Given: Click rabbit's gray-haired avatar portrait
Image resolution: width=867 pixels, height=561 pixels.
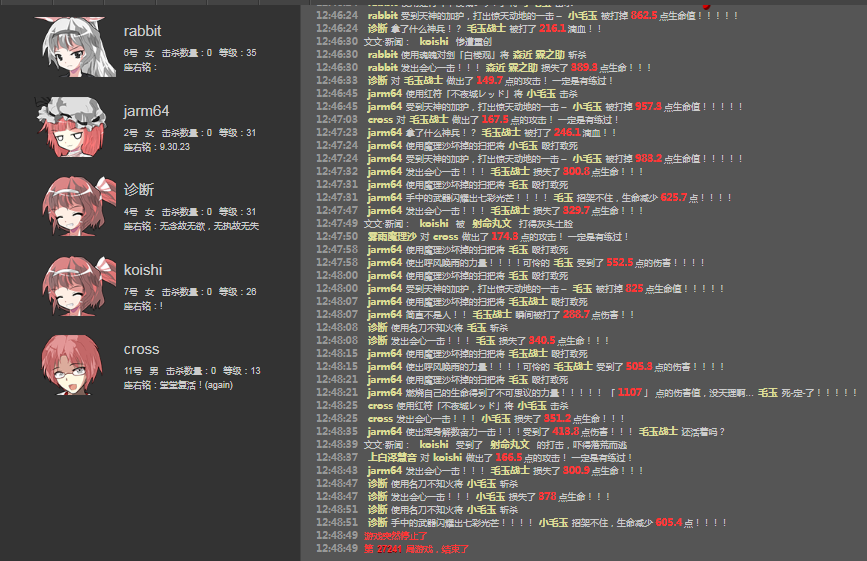Looking at the screenshot, I should point(73,47).
